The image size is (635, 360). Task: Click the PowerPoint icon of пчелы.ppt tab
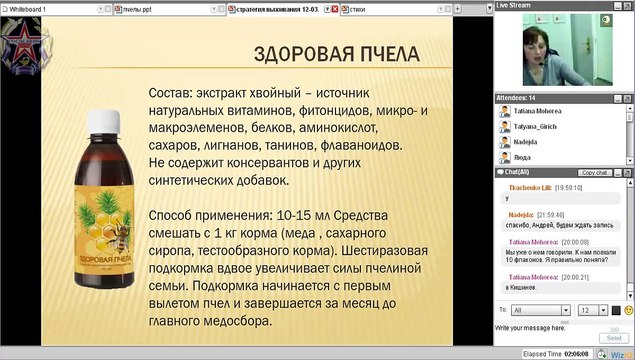[x=118, y=9]
